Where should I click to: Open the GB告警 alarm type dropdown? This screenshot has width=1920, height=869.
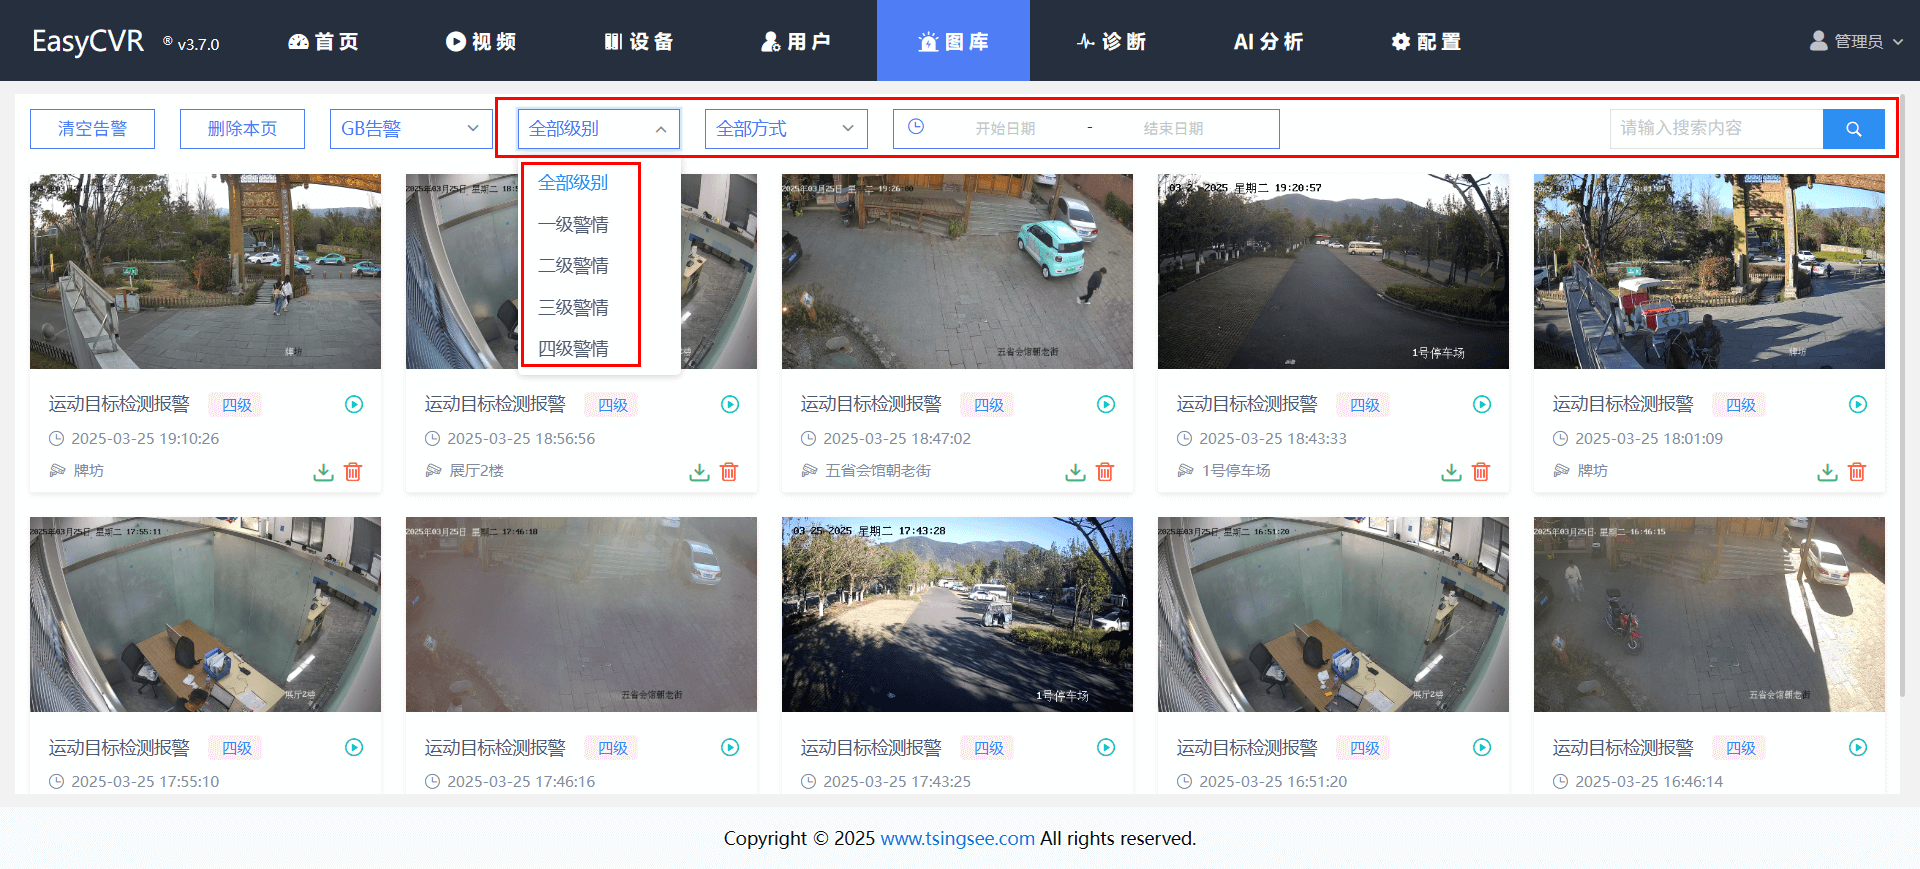click(410, 129)
